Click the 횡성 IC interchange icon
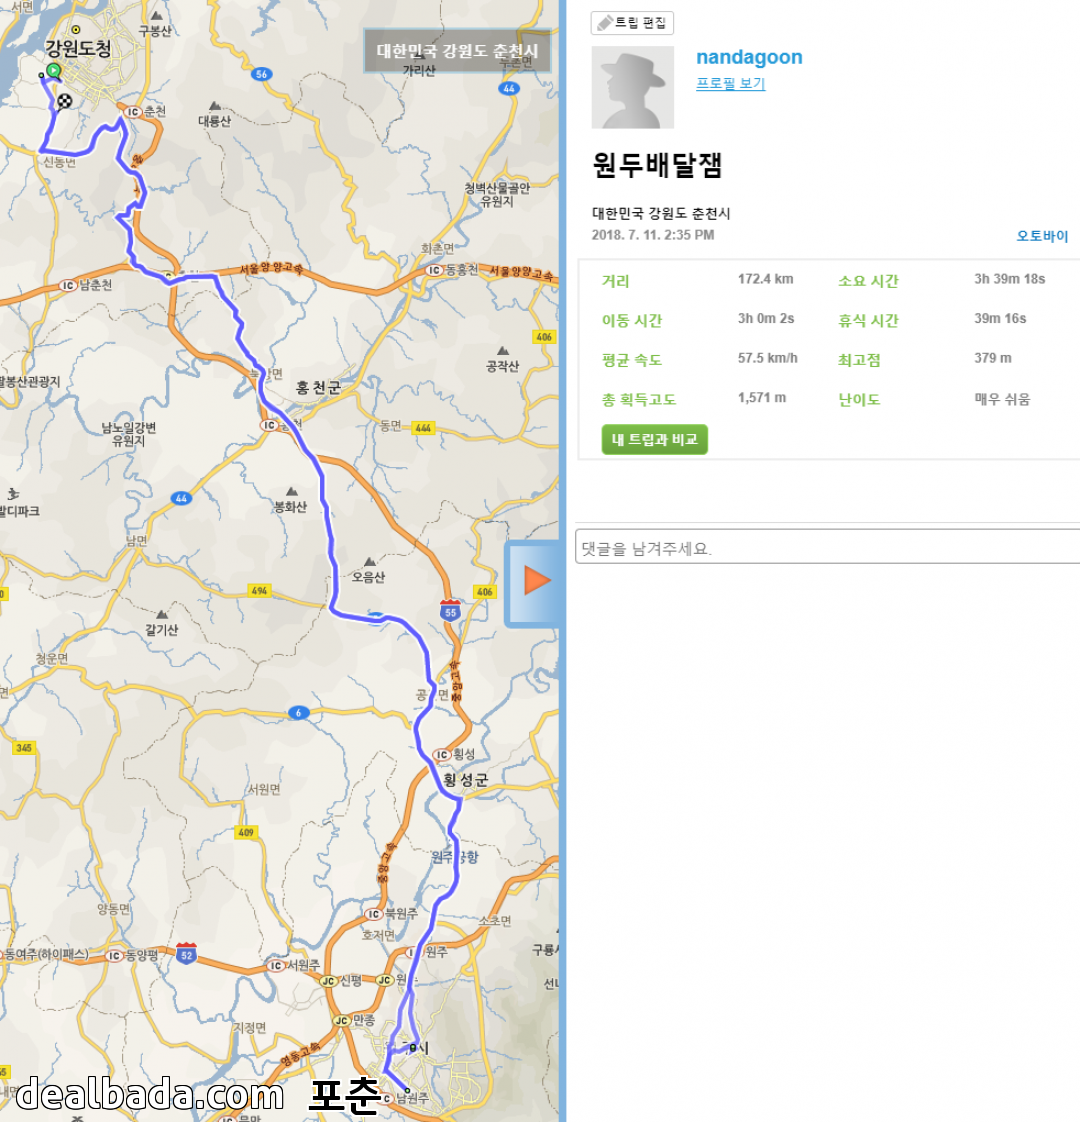 tap(442, 755)
